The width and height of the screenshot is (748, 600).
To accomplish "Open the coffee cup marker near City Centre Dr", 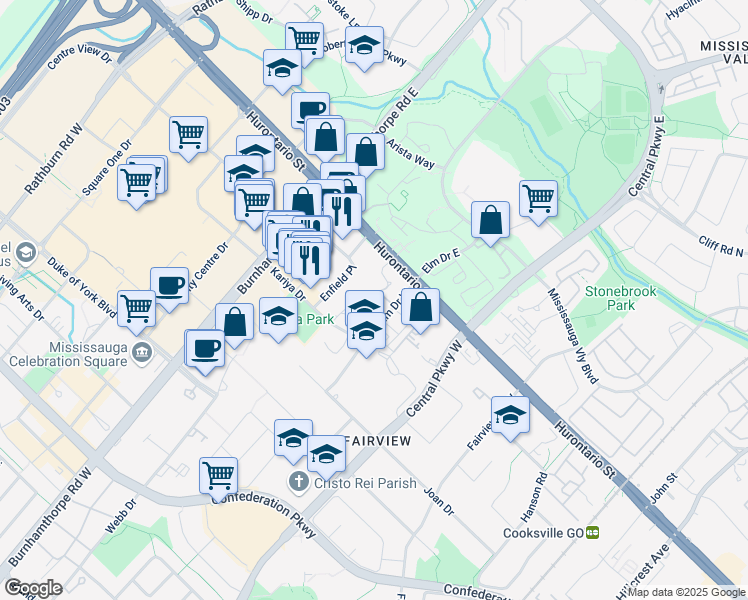I will click(x=169, y=286).
